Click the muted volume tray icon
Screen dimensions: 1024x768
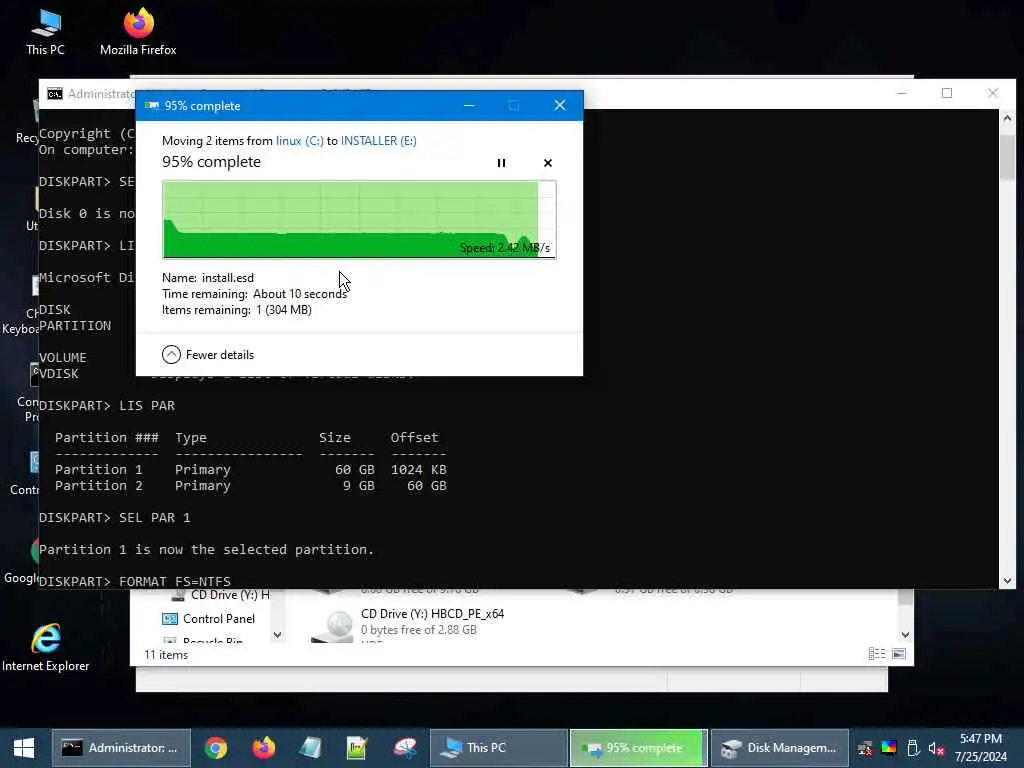(936, 748)
